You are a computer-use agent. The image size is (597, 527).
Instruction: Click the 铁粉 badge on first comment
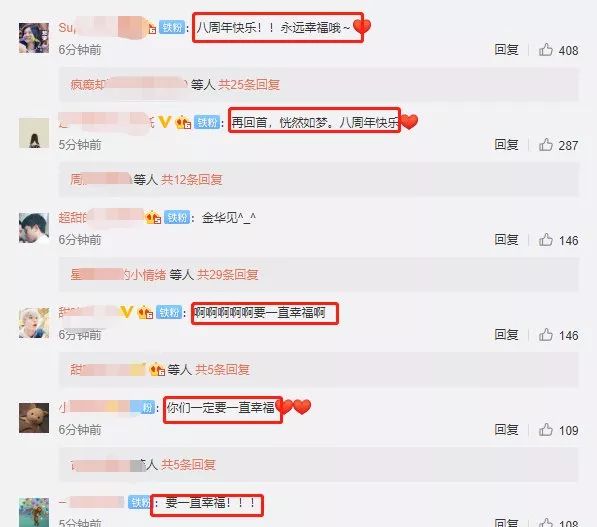tap(172, 27)
